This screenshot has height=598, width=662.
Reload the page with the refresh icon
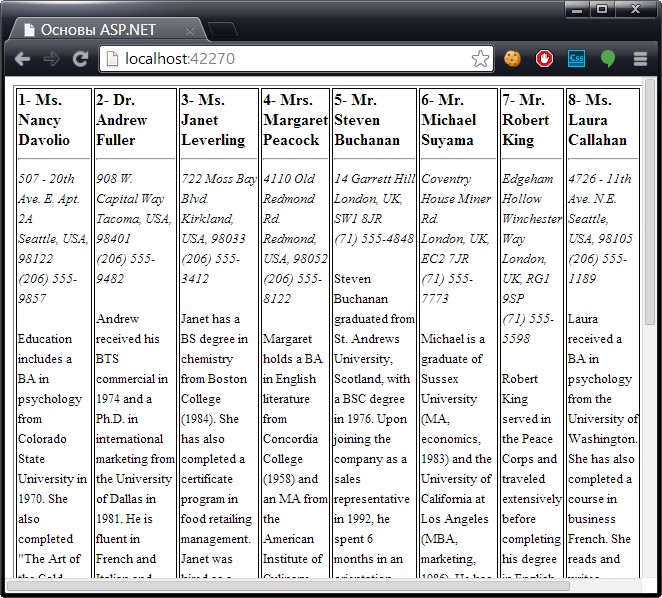(80, 59)
